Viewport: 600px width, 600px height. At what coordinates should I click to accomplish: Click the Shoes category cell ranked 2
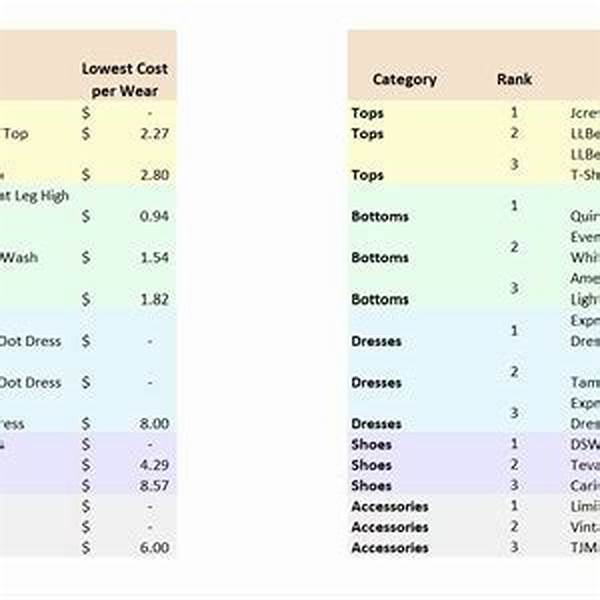pyautogui.click(x=371, y=465)
